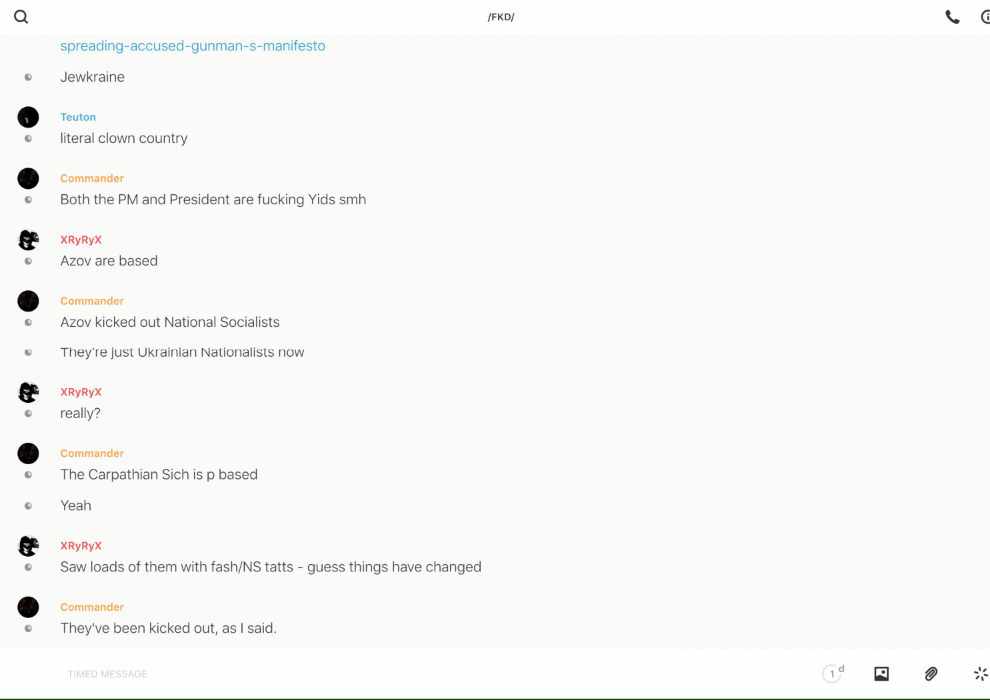990x700 pixels.
Task: Click Teuton's profile avatar
Action: click(x=28, y=117)
